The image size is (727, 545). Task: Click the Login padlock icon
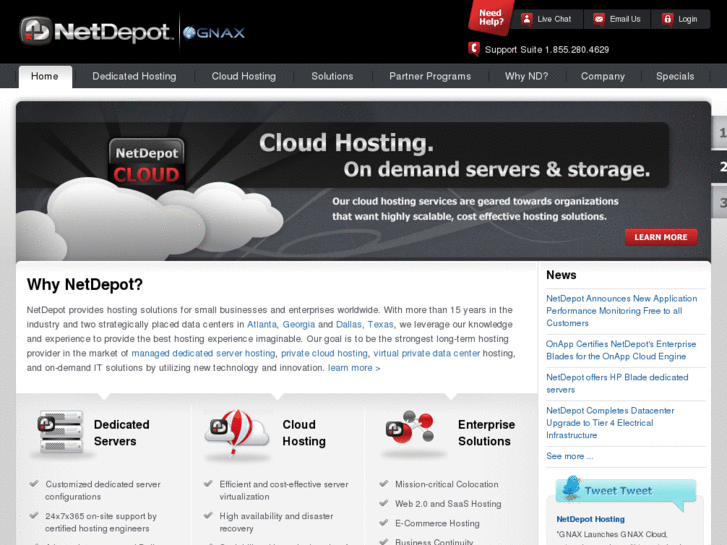click(667, 19)
